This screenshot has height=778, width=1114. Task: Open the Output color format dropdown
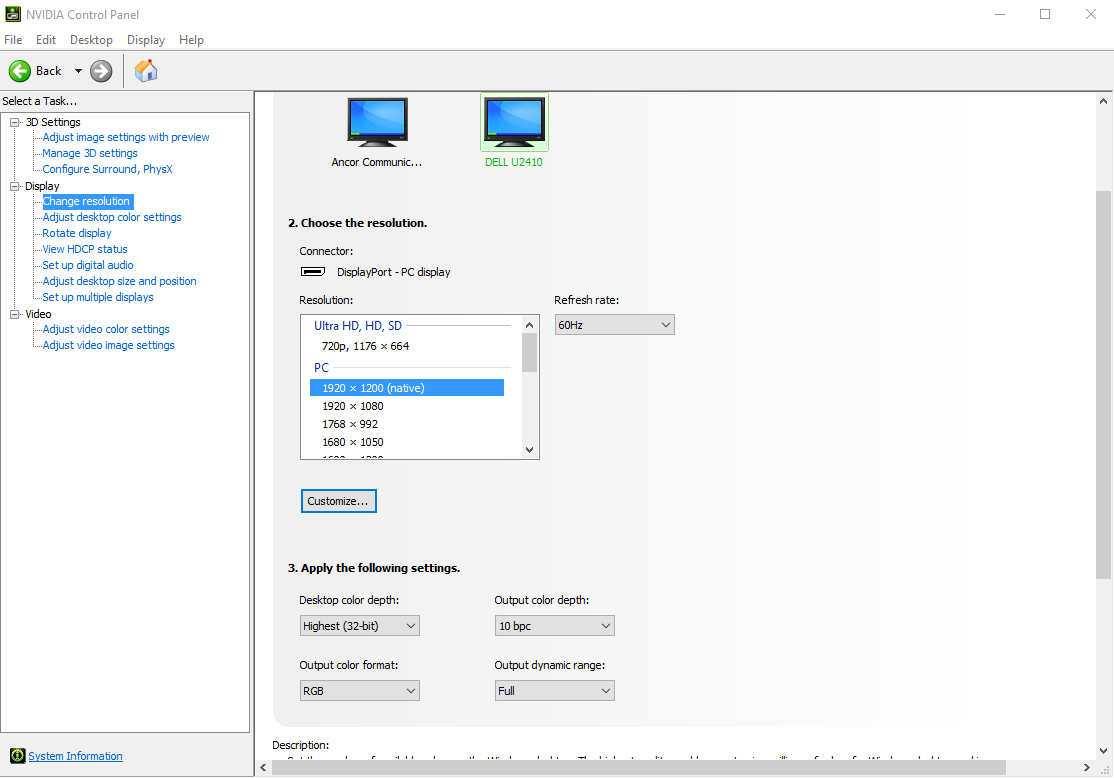(359, 691)
